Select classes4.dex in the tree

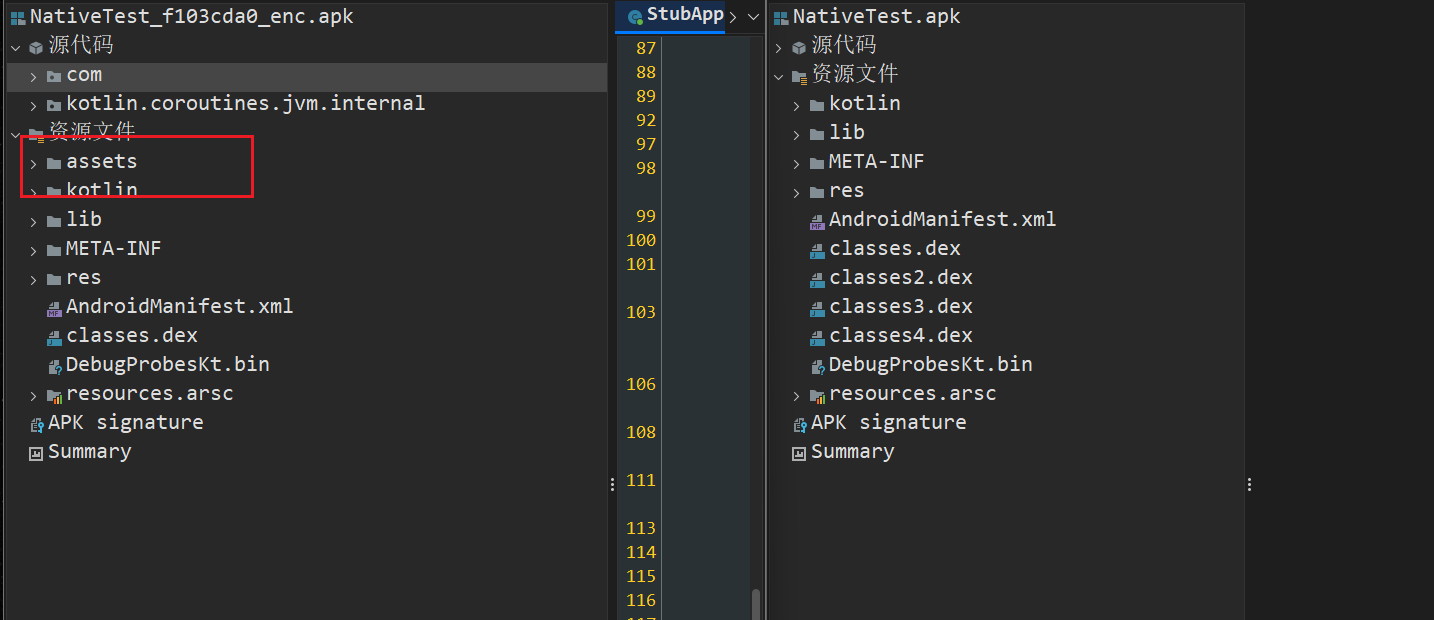point(900,336)
